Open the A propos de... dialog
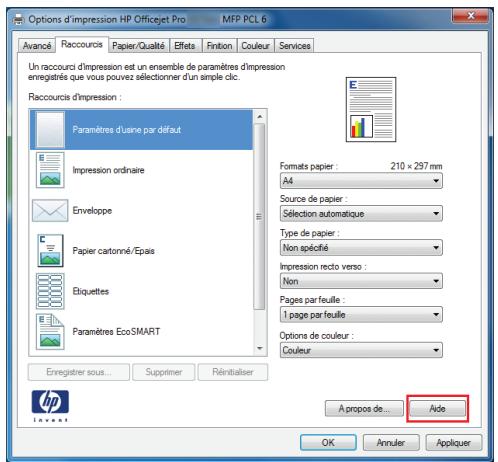 click(x=364, y=409)
